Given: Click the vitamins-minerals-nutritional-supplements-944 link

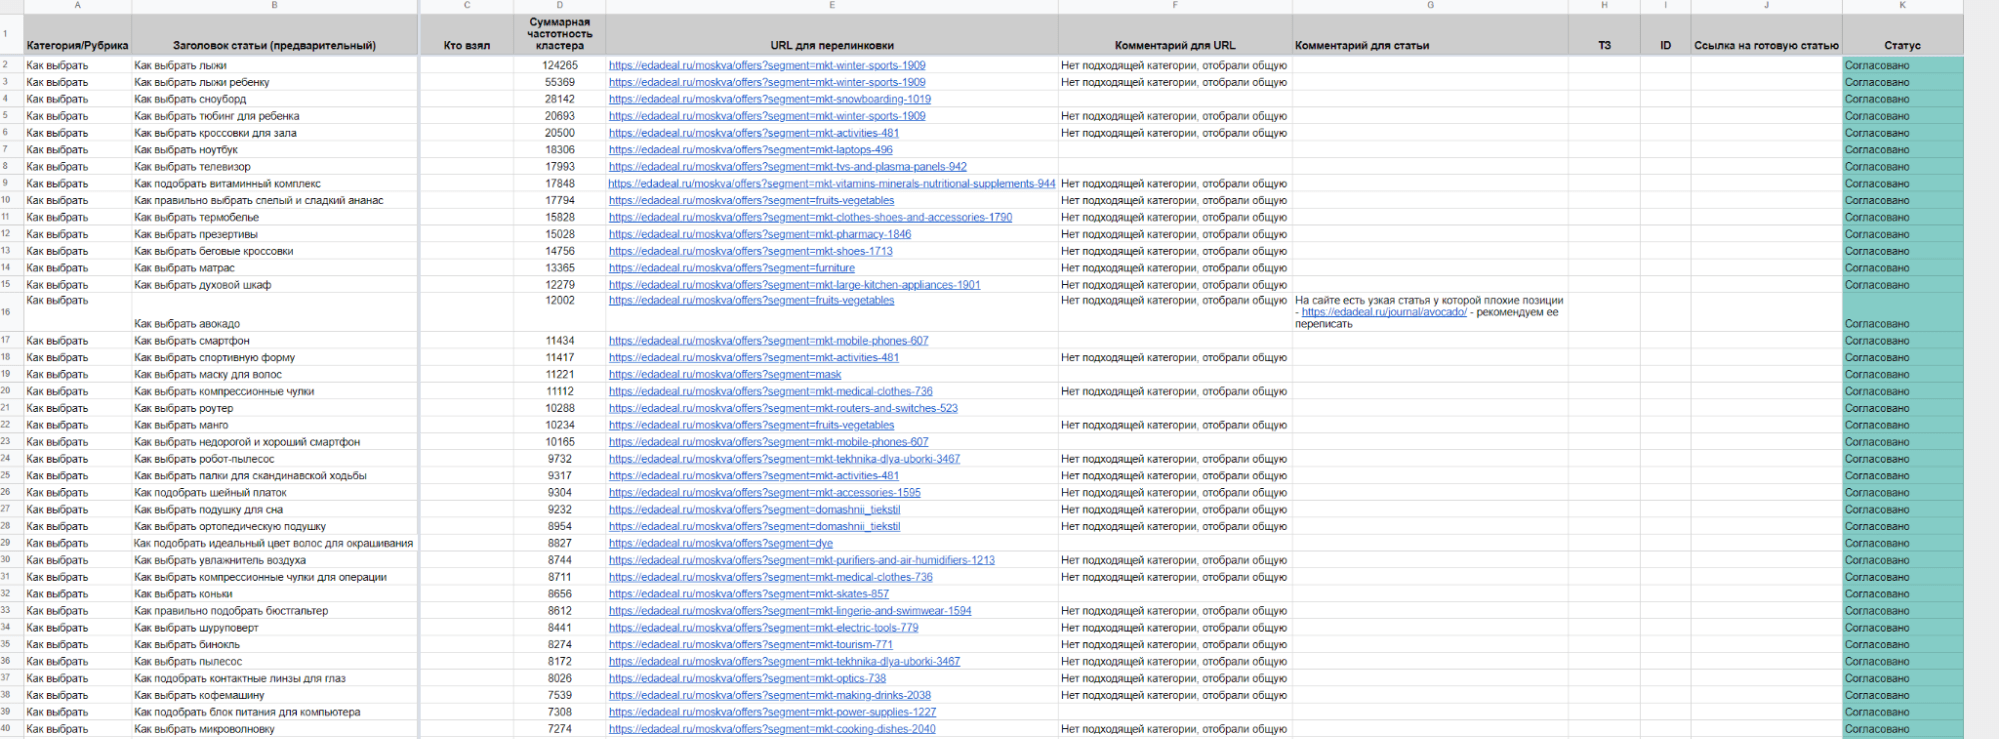Looking at the screenshot, I should [831, 184].
